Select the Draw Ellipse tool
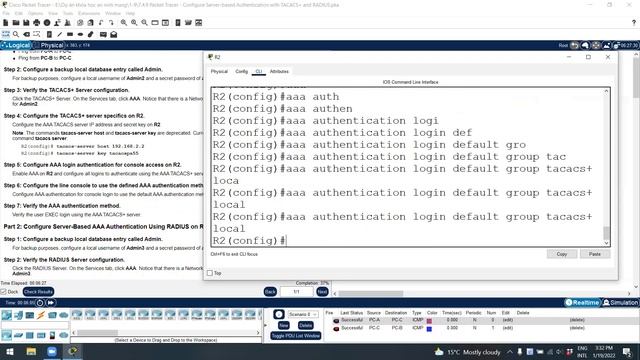Viewport: 640px width, 360px height. 80,34
